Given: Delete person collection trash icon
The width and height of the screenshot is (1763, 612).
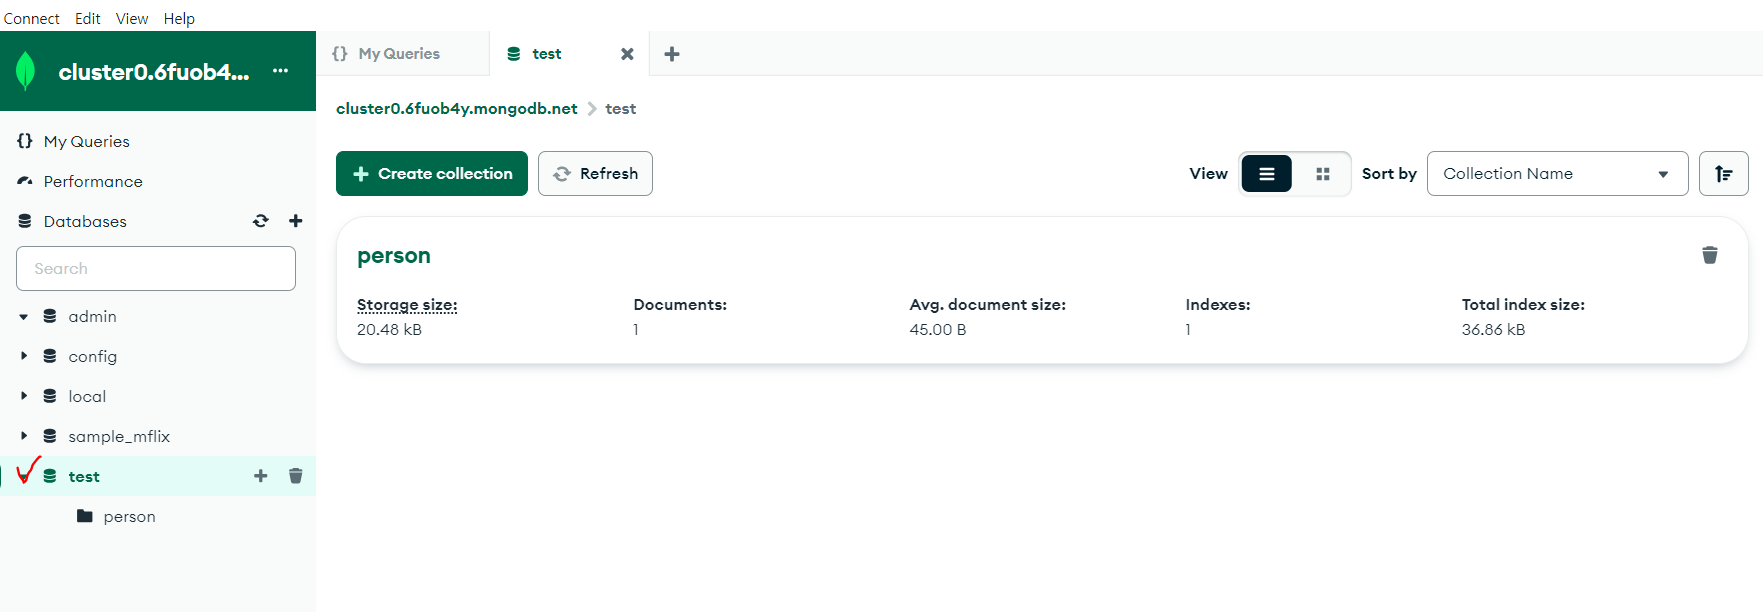Looking at the screenshot, I should (1710, 255).
